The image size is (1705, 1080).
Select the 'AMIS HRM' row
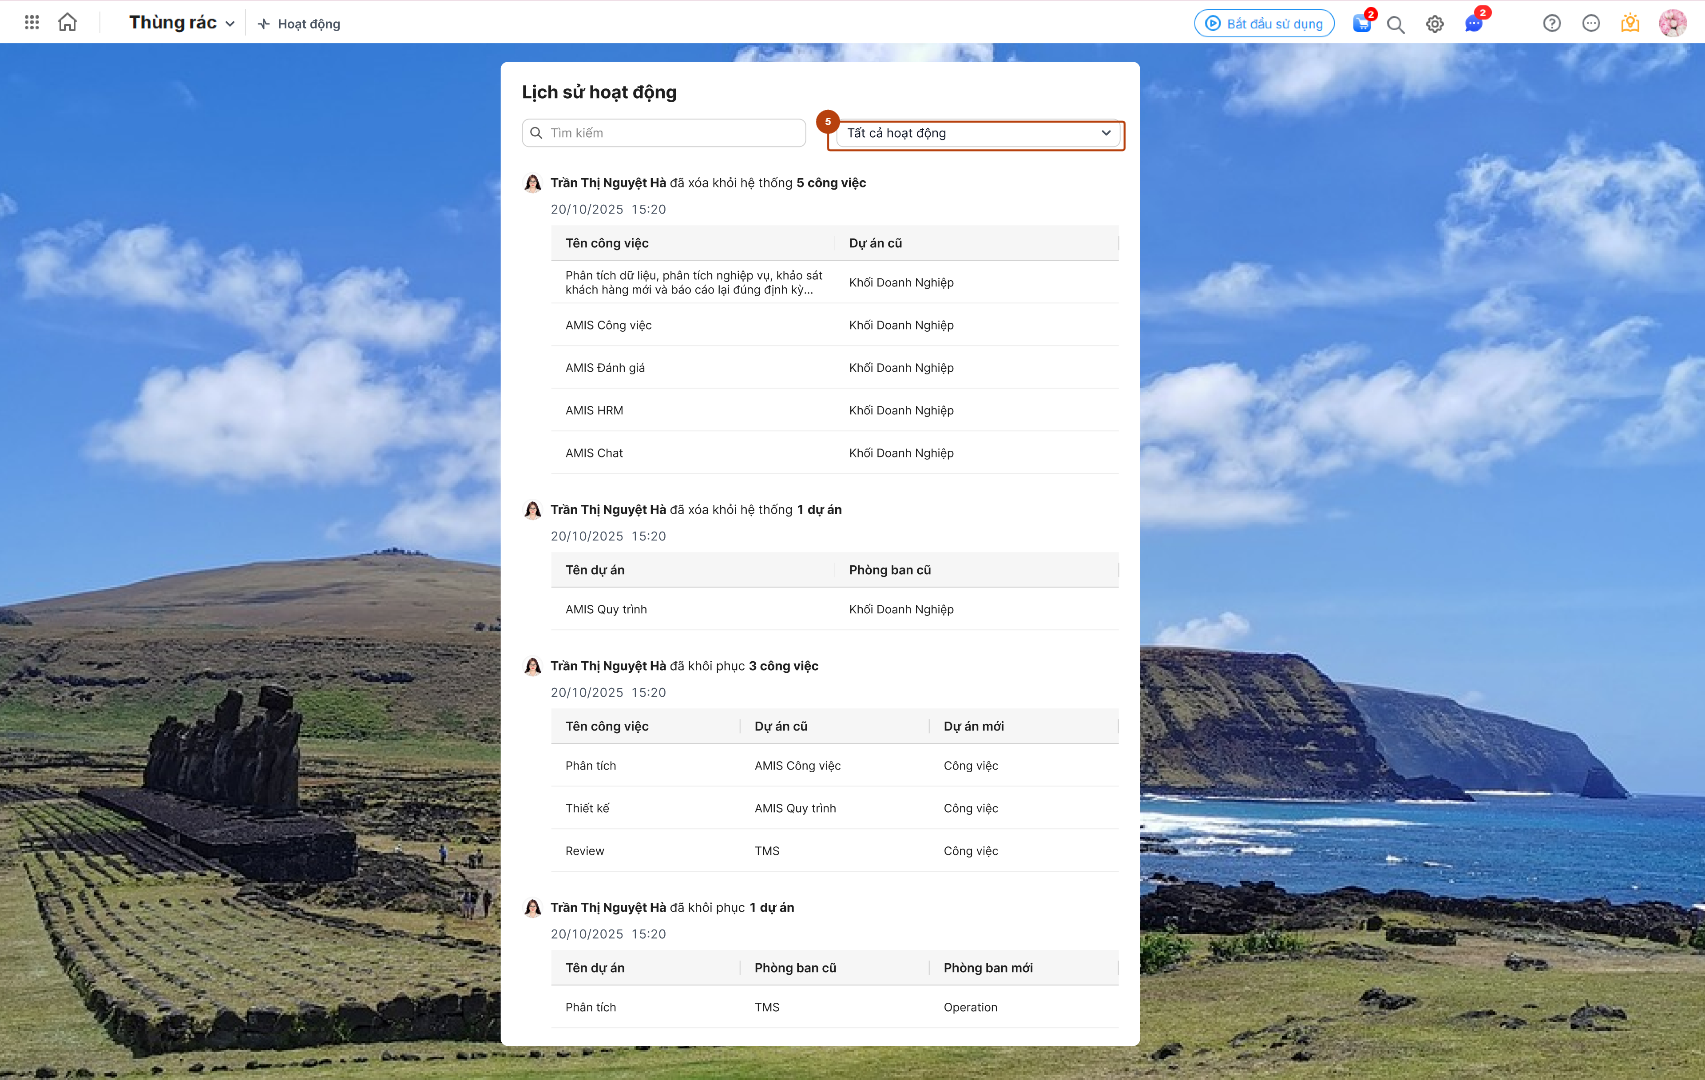coord(835,410)
